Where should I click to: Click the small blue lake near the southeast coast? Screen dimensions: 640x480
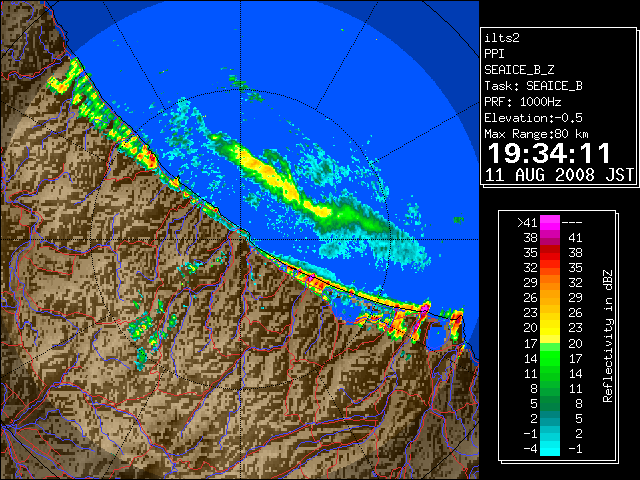435,337
